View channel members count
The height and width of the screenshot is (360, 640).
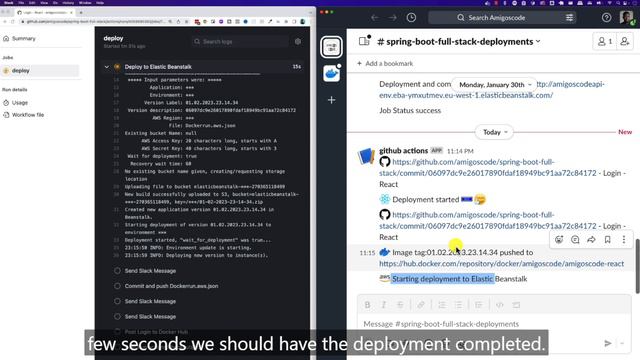[x=604, y=41]
